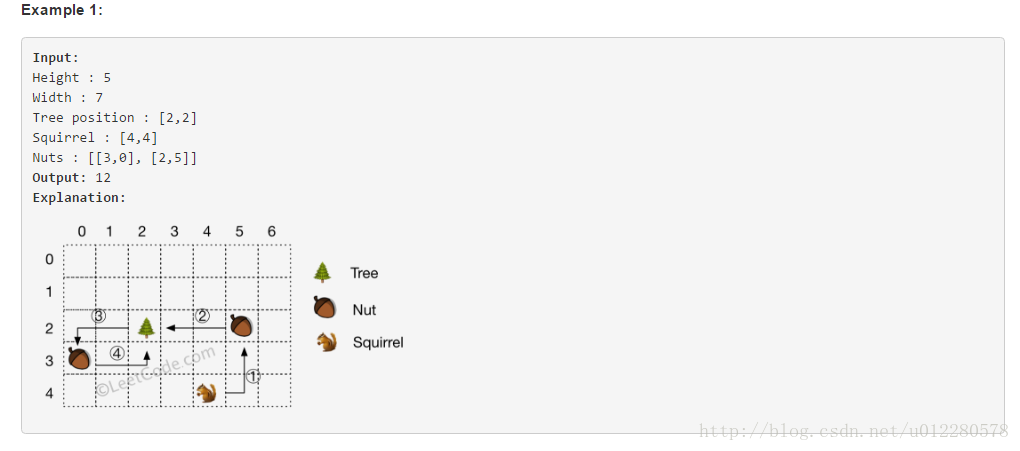
Task: Click the nut at grid column 5
Action: [241, 325]
